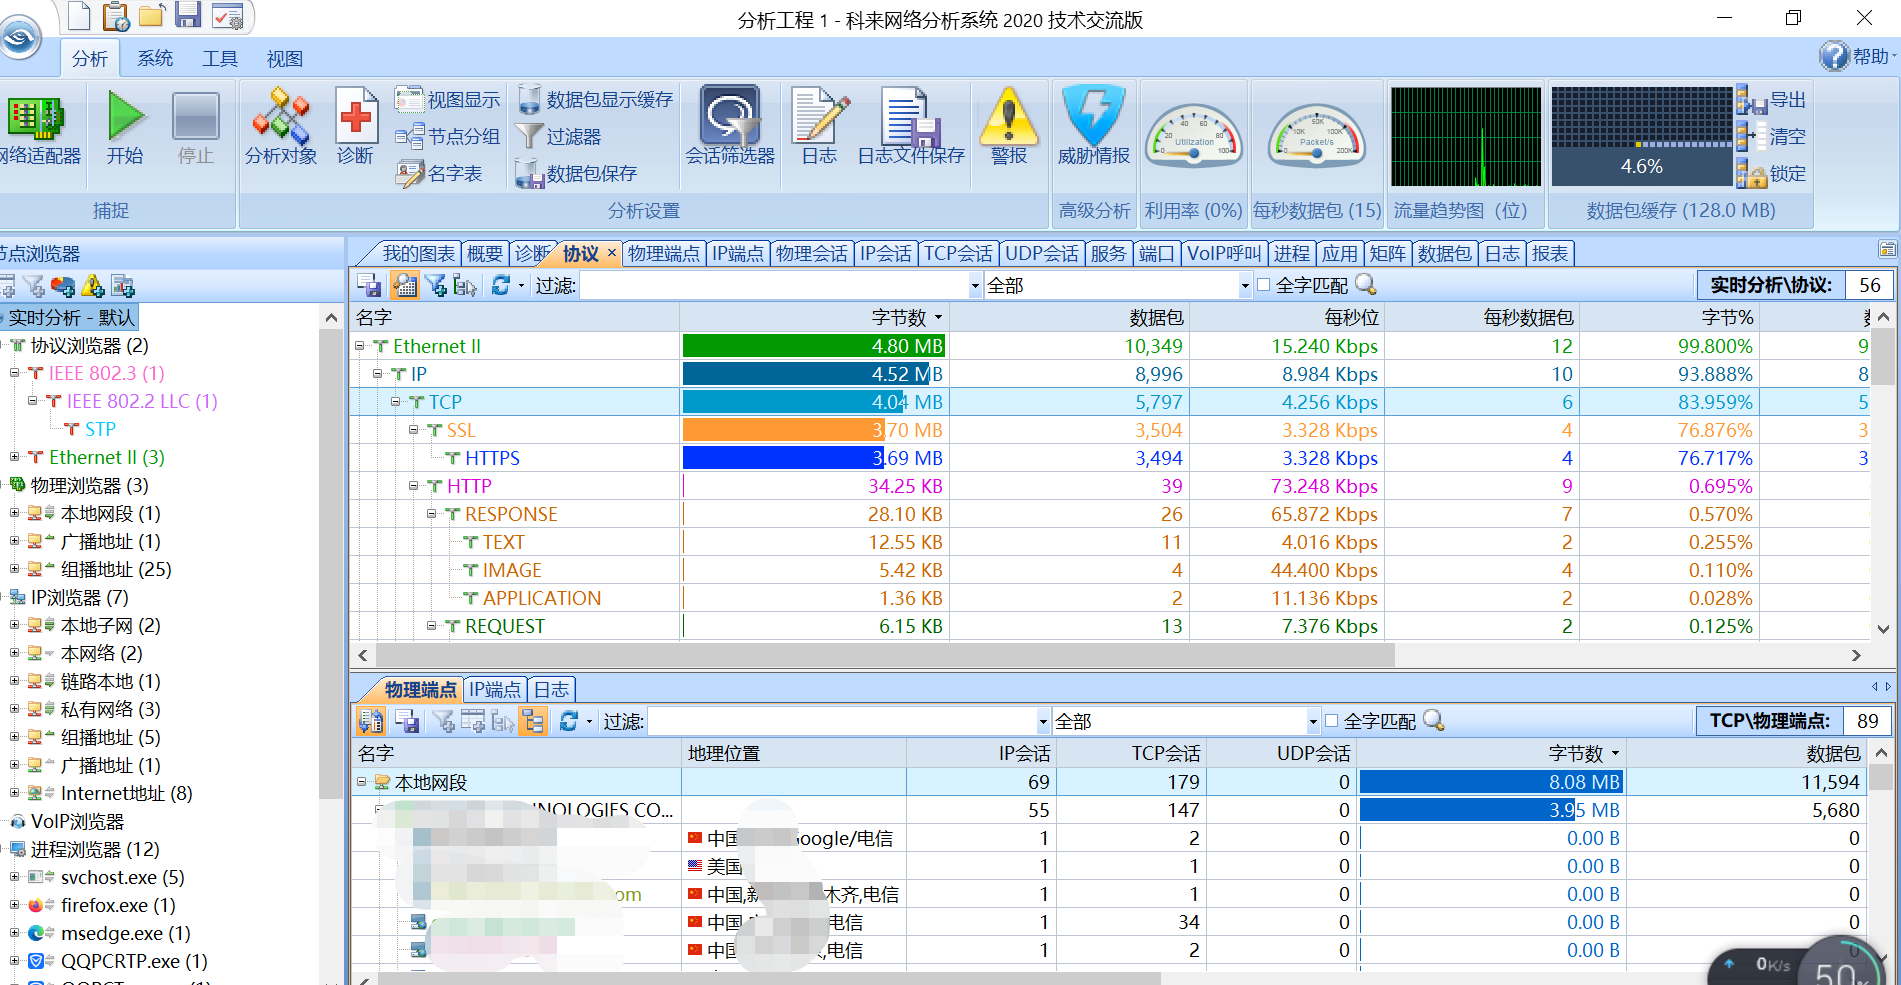The height and width of the screenshot is (985, 1901).
Task: Sort by upper 字节数 column header
Action: coord(813,318)
